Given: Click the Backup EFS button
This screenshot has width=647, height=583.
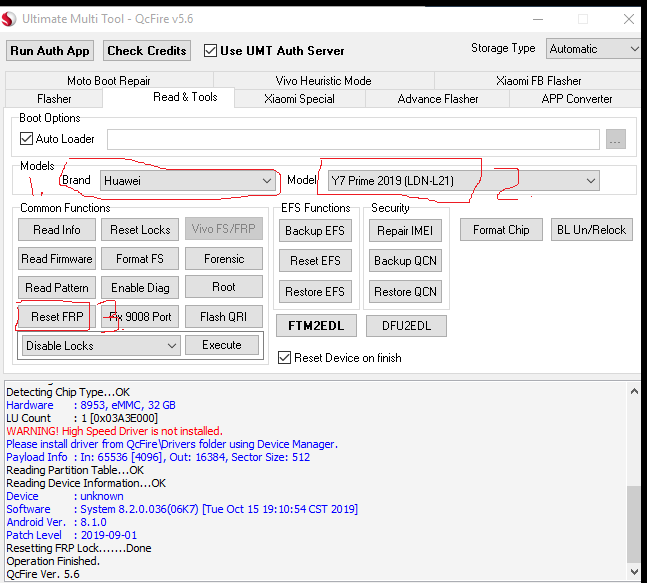Looking at the screenshot, I should 315,231.
